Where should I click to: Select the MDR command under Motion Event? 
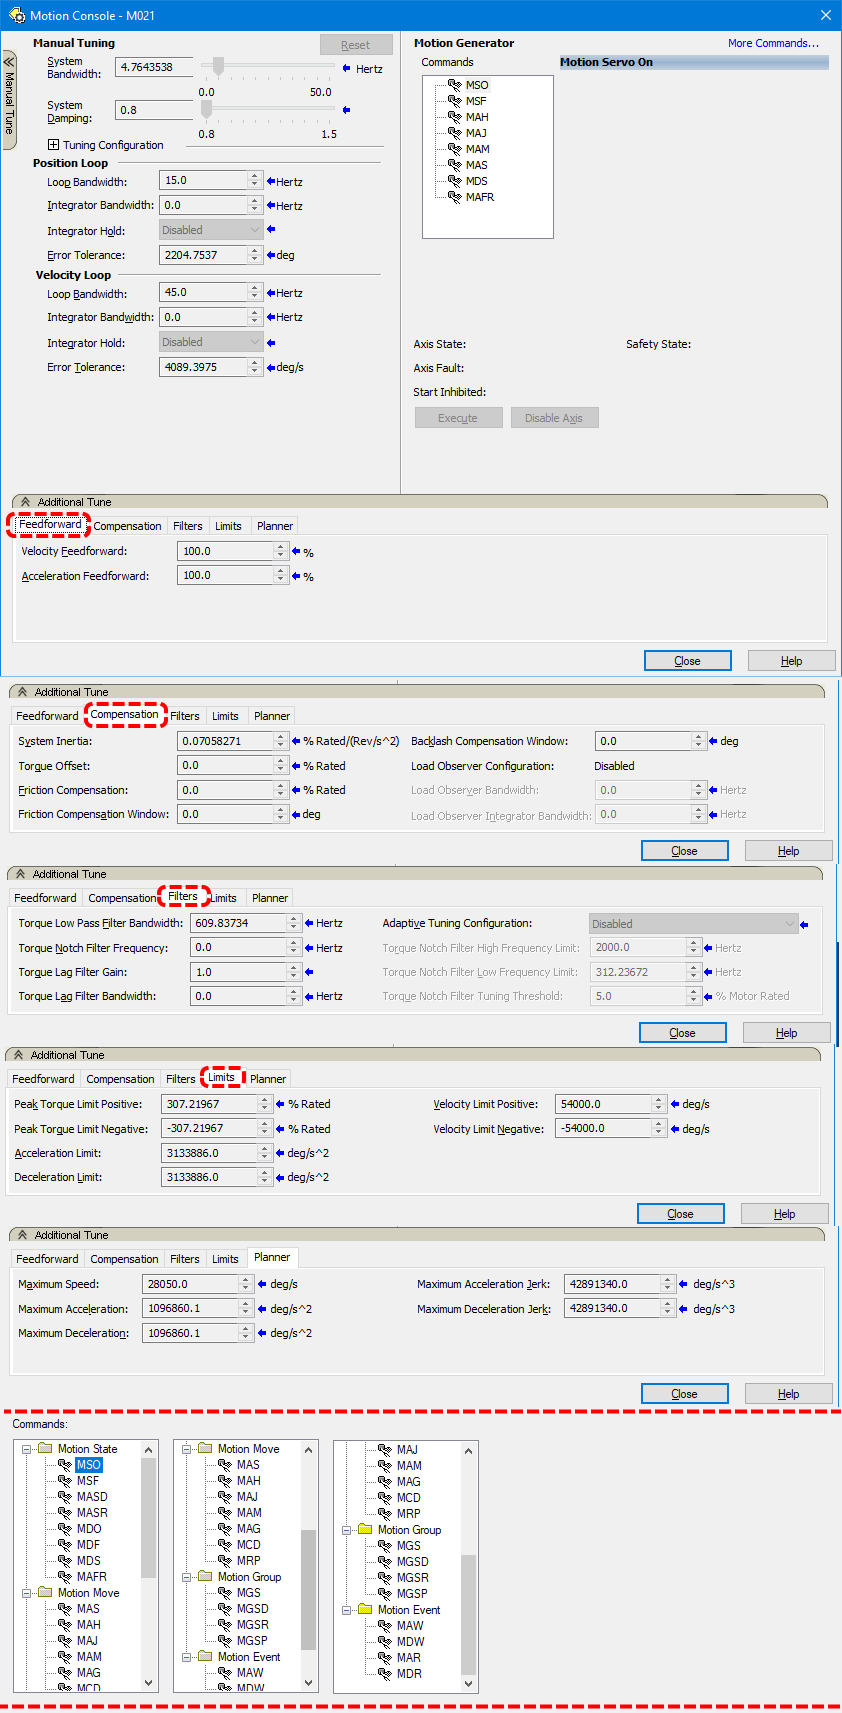pos(409,1674)
